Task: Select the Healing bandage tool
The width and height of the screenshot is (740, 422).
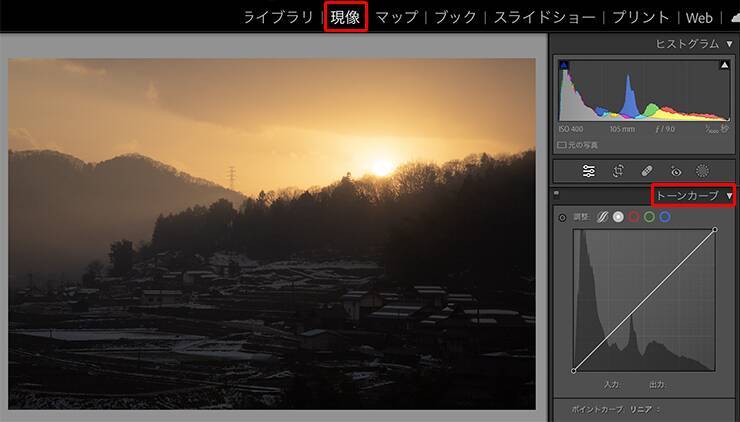Action: (647, 171)
